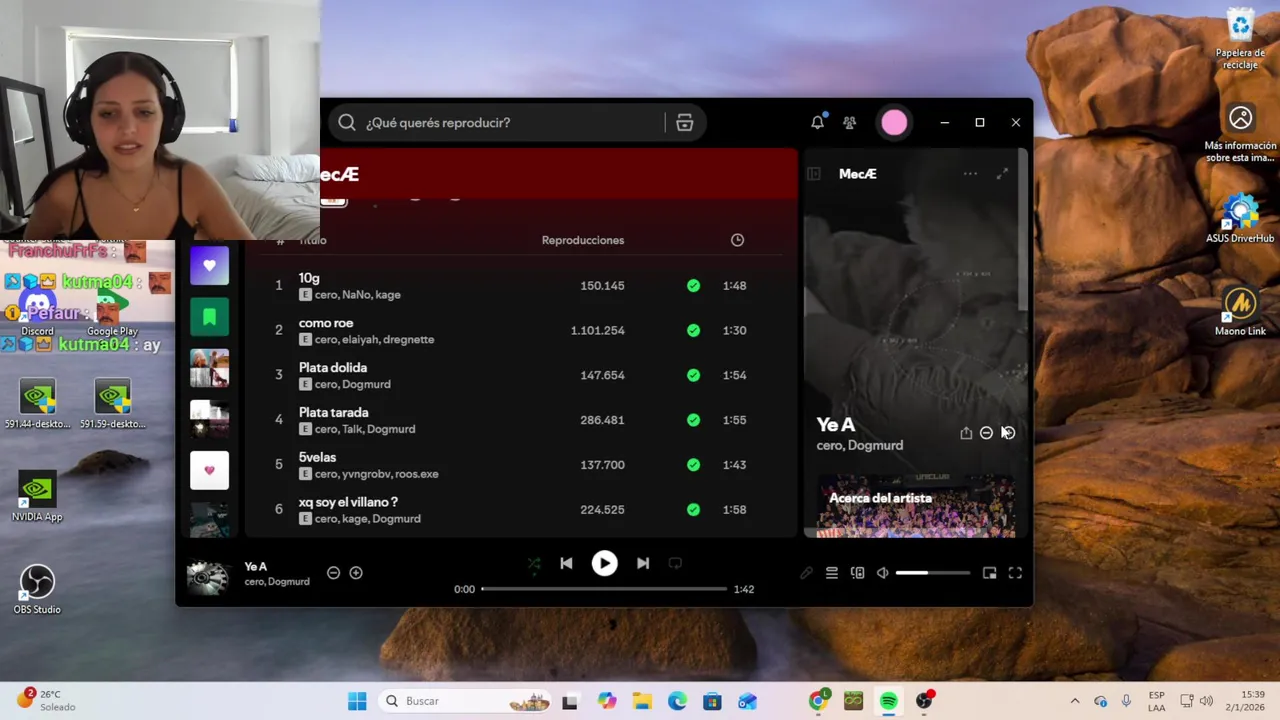Enter fullscreen player mode
The image size is (1280, 720).
click(1015, 573)
